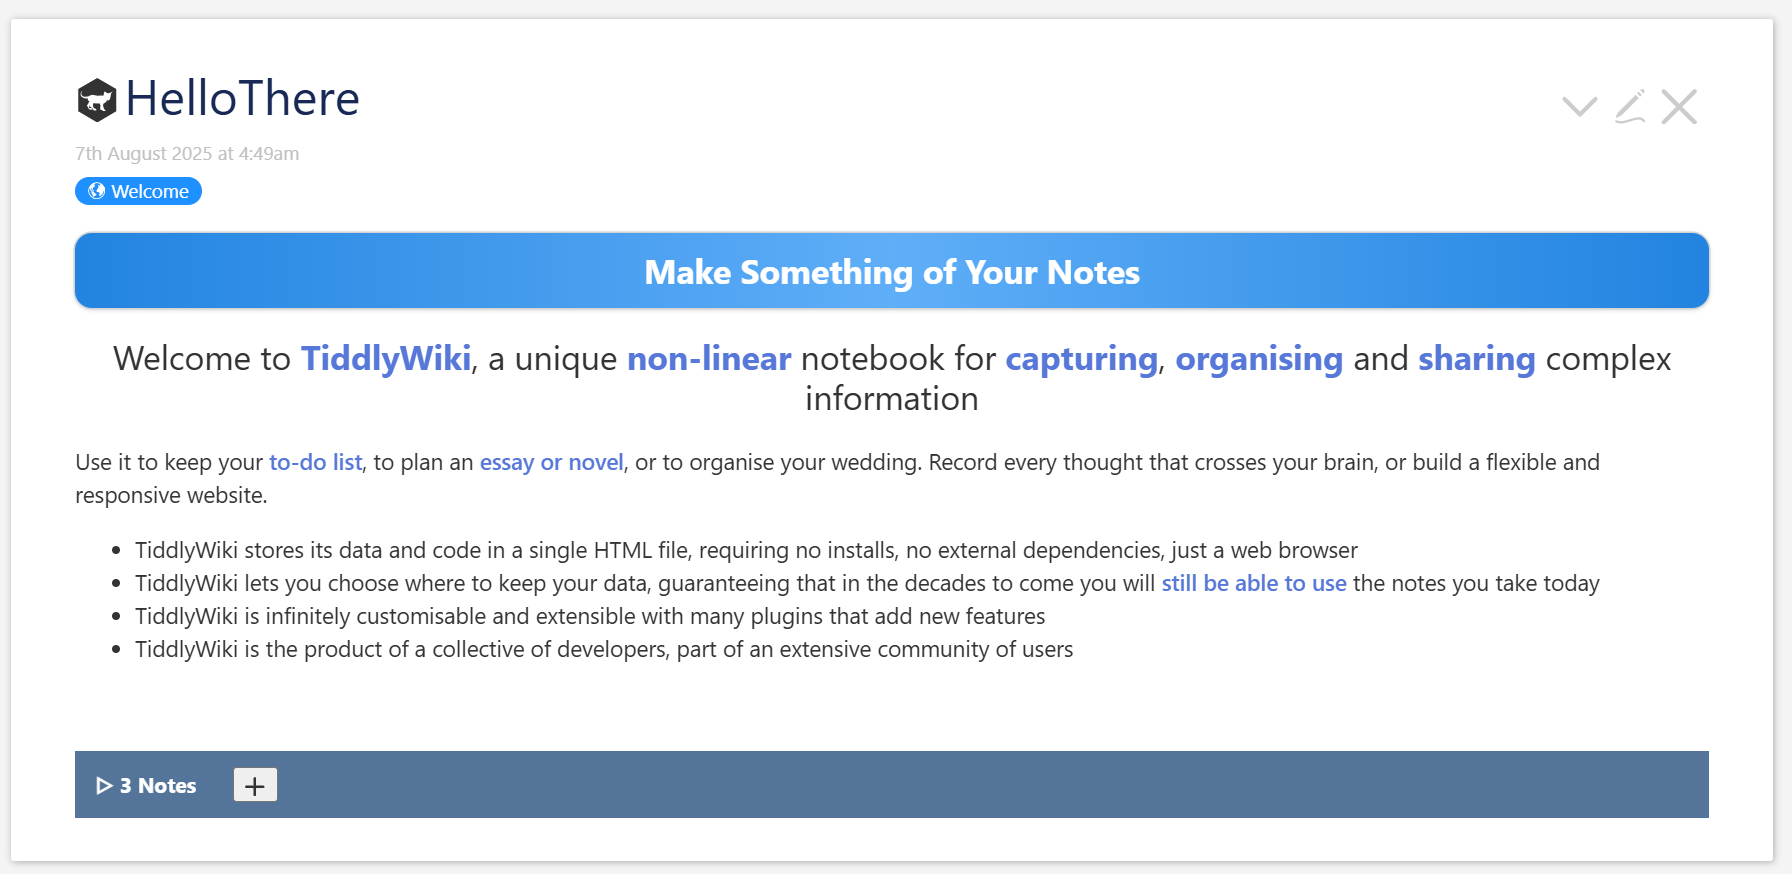The height and width of the screenshot is (874, 1792).
Task: Open the organising link
Action: pyautogui.click(x=1258, y=358)
